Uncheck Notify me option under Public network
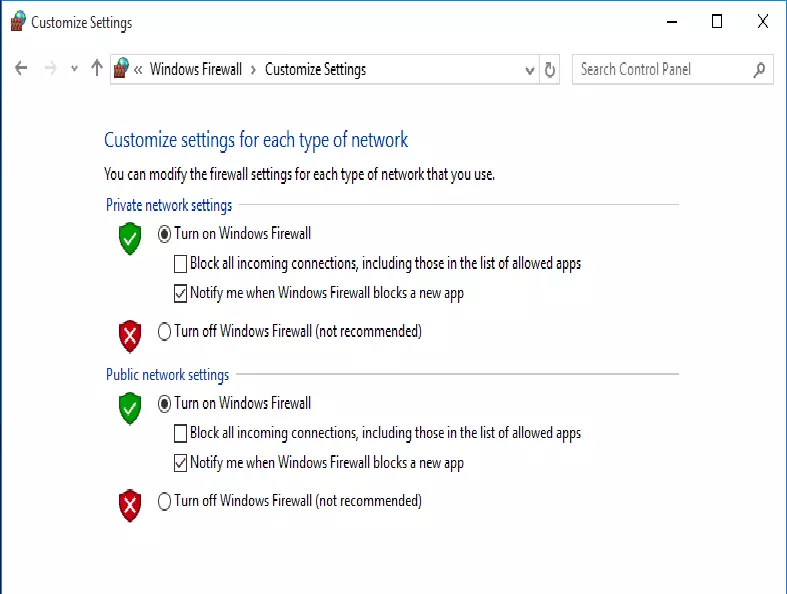This screenshot has width=787, height=594. [x=180, y=463]
